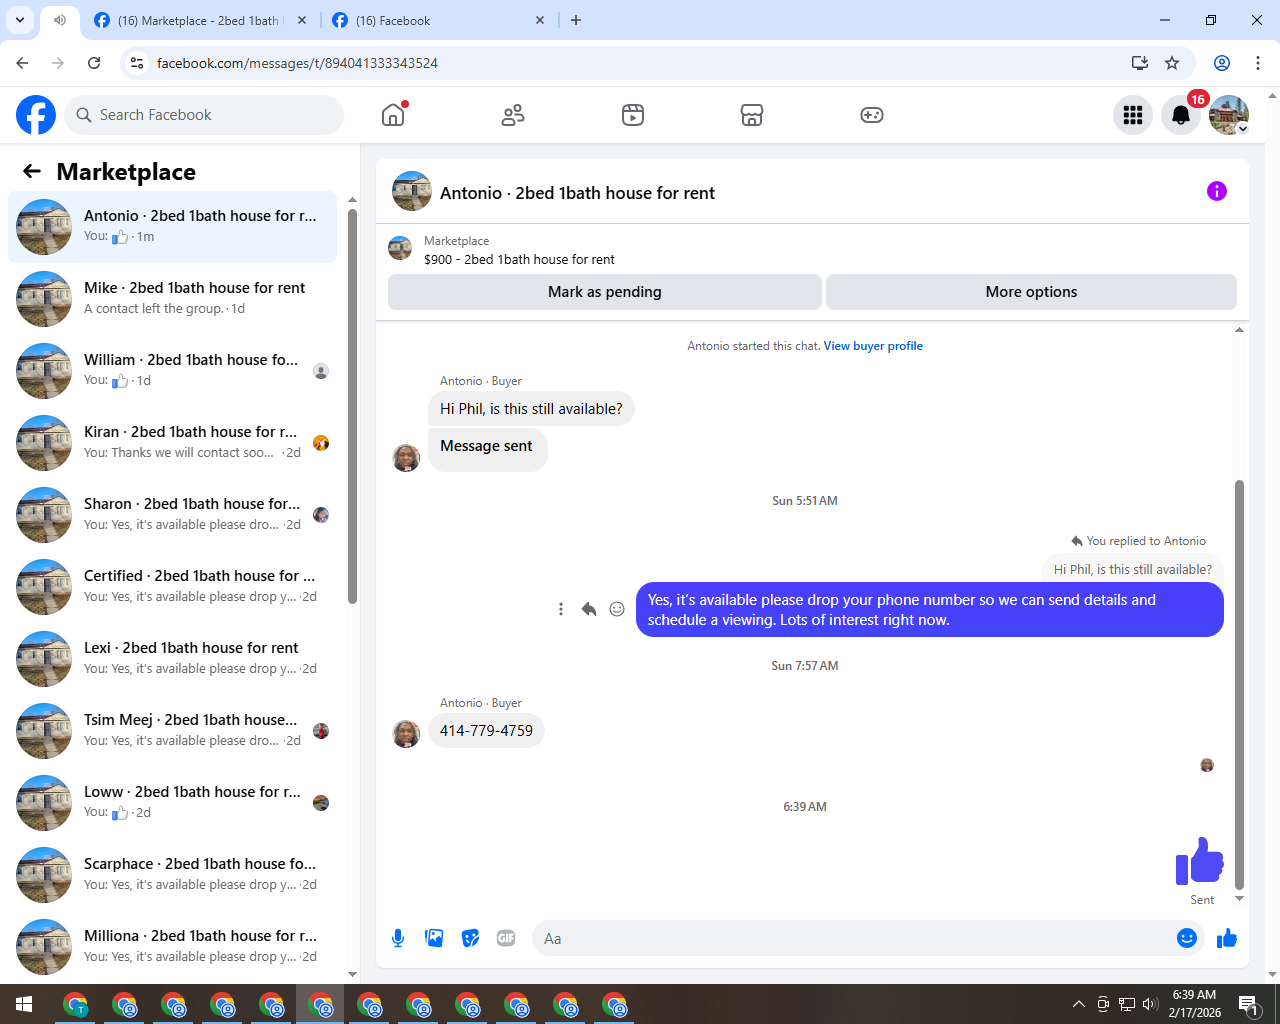1280x1024 pixels.
Task: Click the taskbar volume speaker icon
Action: pos(1150,1004)
